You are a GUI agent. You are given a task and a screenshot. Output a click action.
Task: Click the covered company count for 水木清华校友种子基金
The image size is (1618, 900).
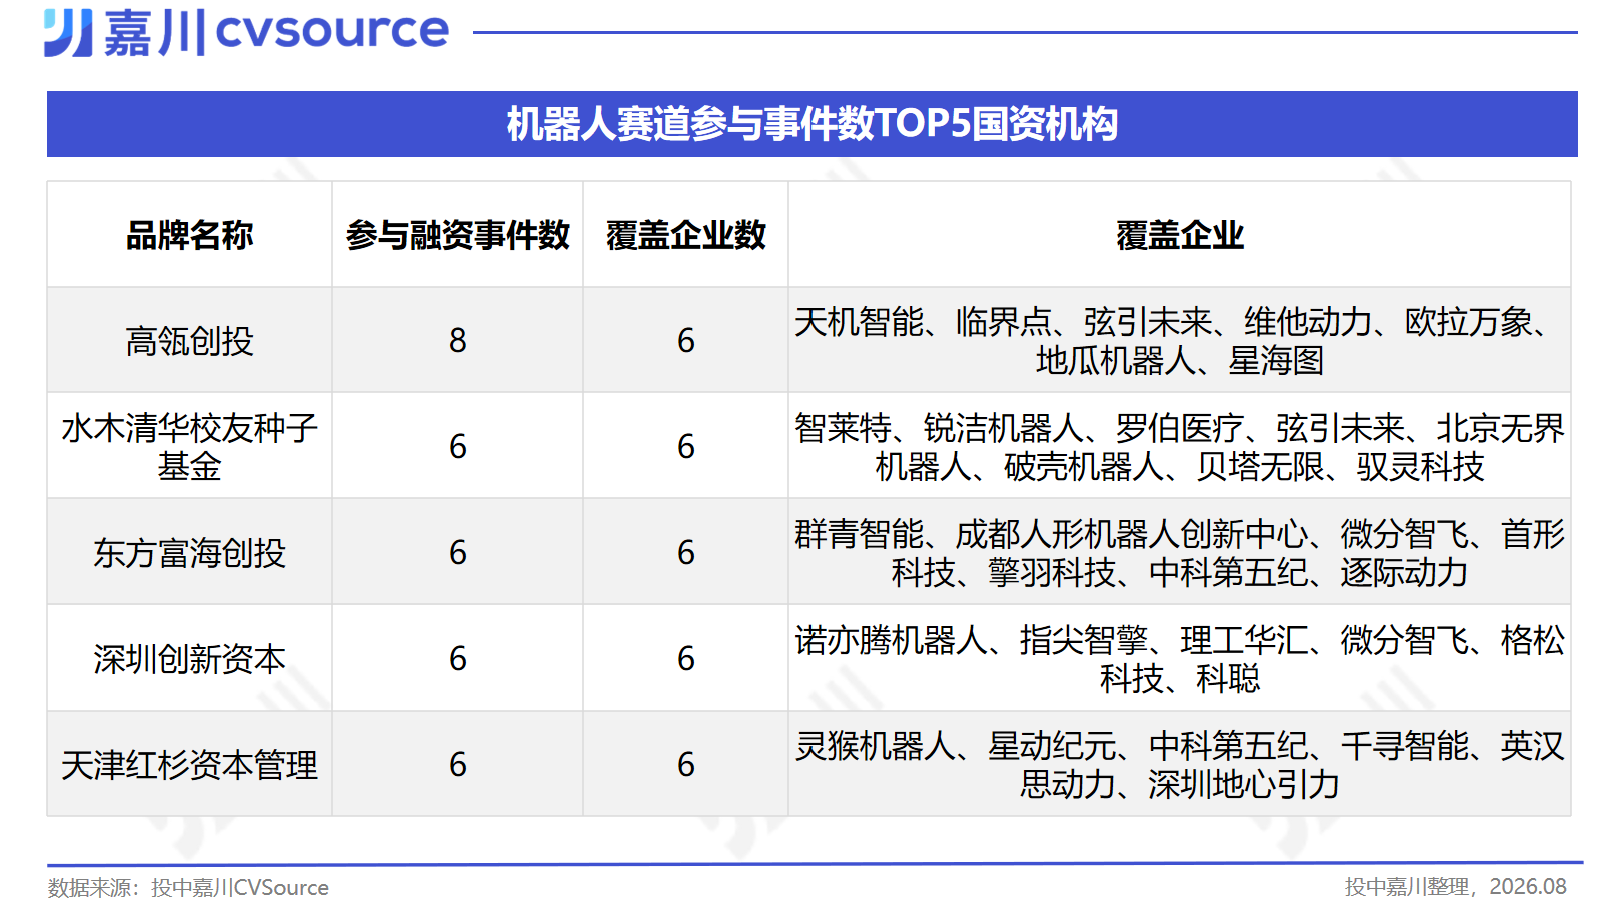(685, 447)
